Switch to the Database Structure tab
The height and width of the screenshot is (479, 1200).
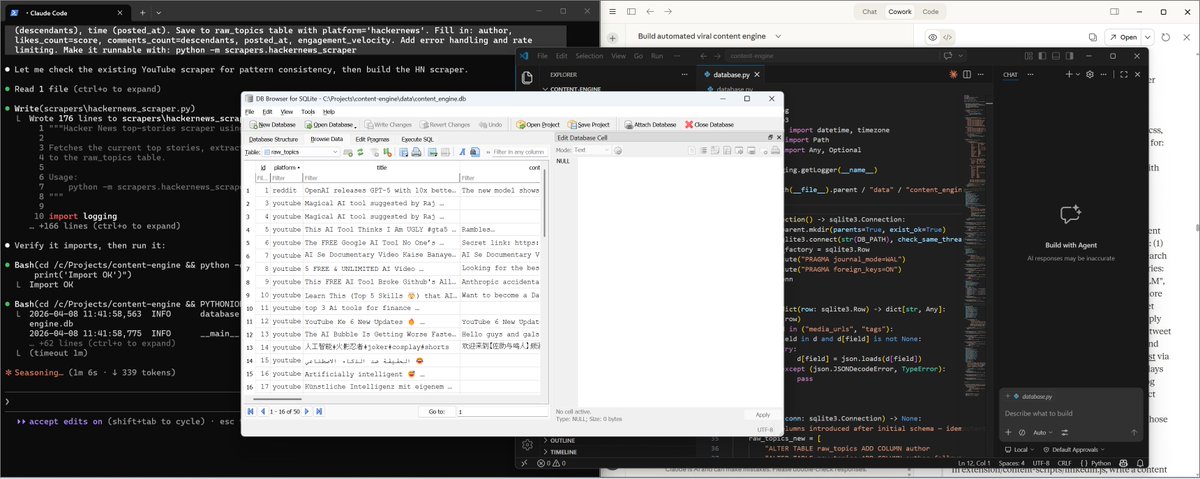pyautogui.click(x=272, y=138)
